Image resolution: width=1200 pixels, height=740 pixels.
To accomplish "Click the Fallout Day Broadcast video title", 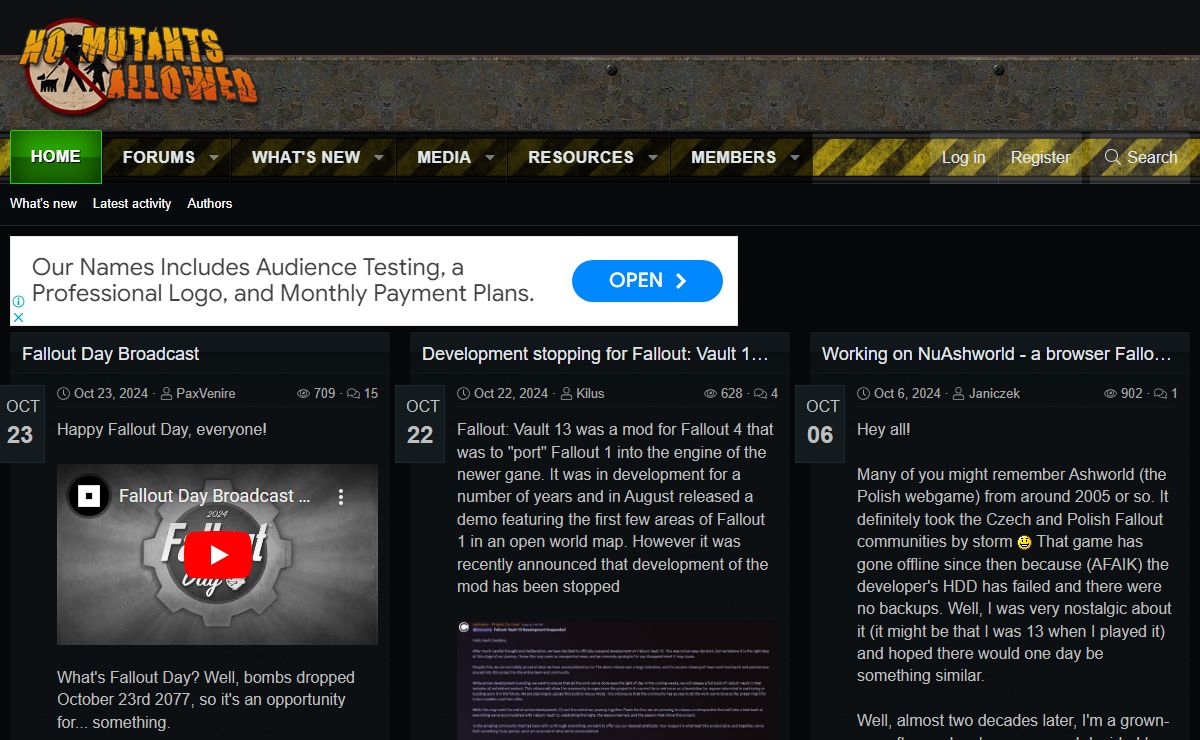I will (214, 496).
